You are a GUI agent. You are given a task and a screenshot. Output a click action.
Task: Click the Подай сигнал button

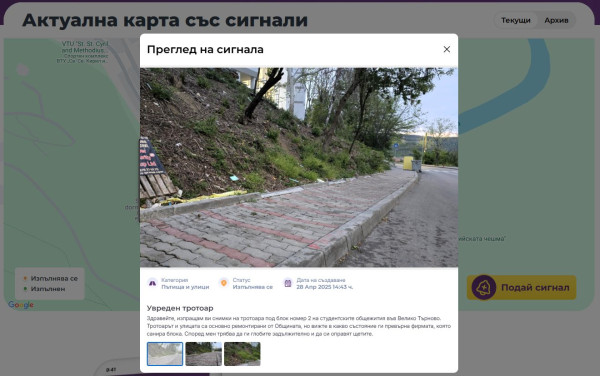pos(522,287)
